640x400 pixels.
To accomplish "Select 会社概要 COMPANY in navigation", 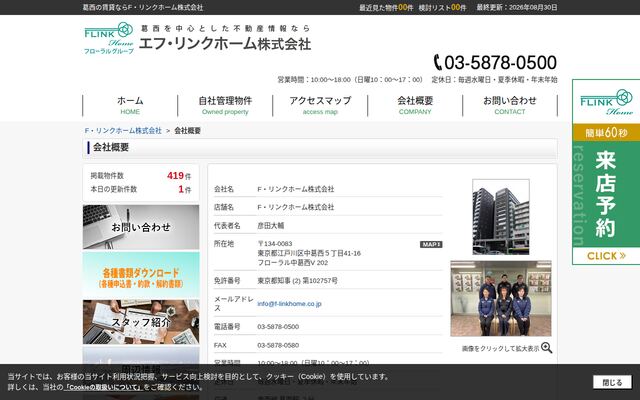I will tap(415, 105).
